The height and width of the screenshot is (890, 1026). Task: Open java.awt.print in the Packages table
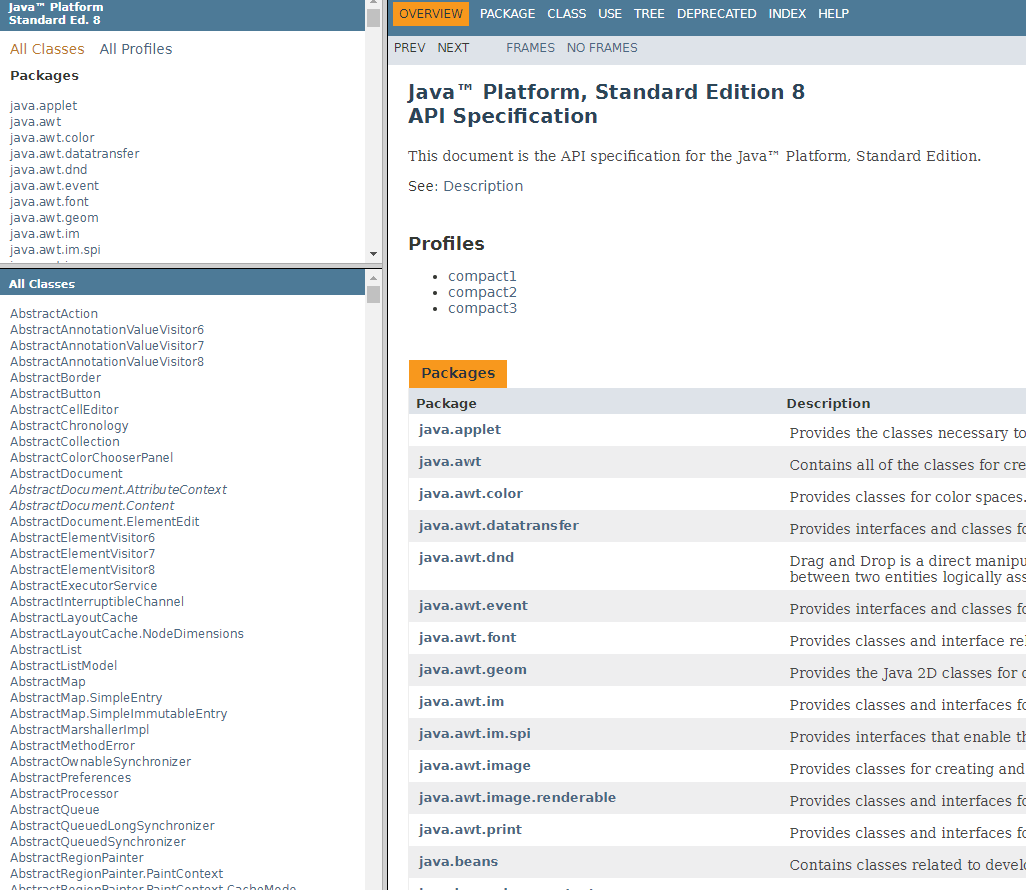(x=470, y=830)
